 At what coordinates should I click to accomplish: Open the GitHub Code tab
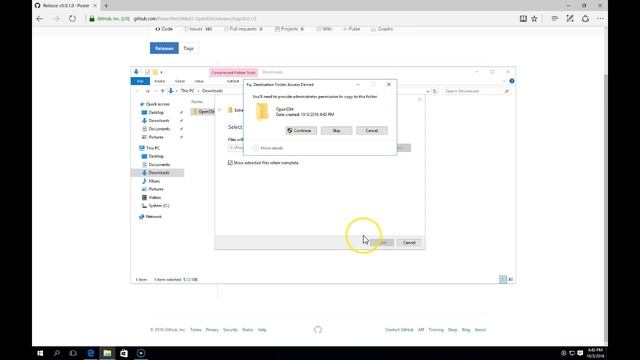coord(164,29)
